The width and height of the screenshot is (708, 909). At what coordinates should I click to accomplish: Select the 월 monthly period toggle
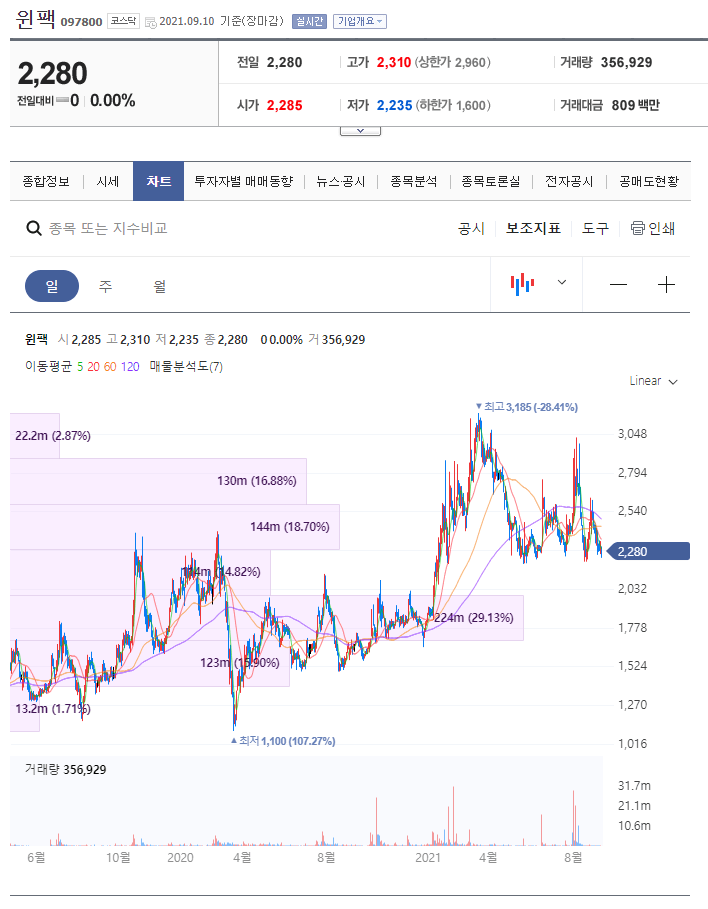(159, 286)
